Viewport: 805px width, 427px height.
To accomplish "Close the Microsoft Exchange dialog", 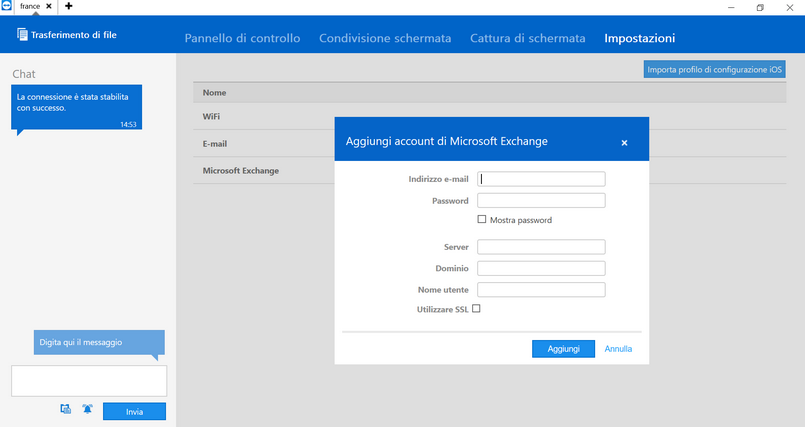I will click(624, 143).
